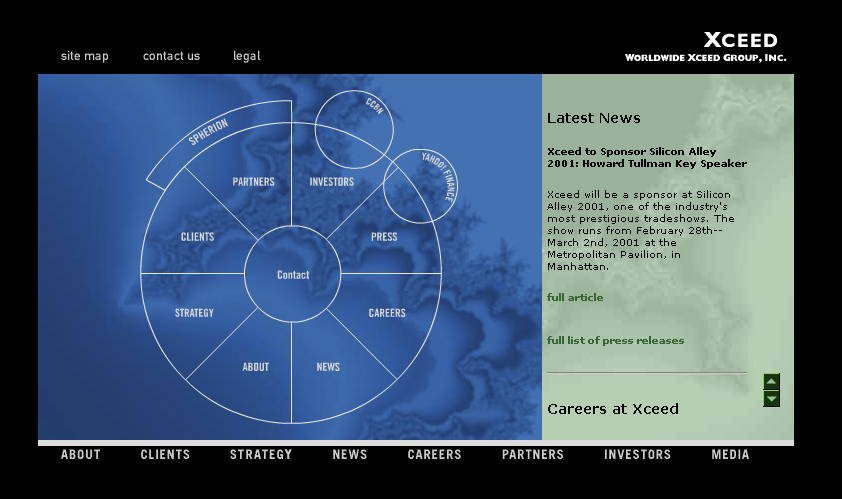Go to Investors in bottom navigation
Screen dimensions: 842x499
637,455
